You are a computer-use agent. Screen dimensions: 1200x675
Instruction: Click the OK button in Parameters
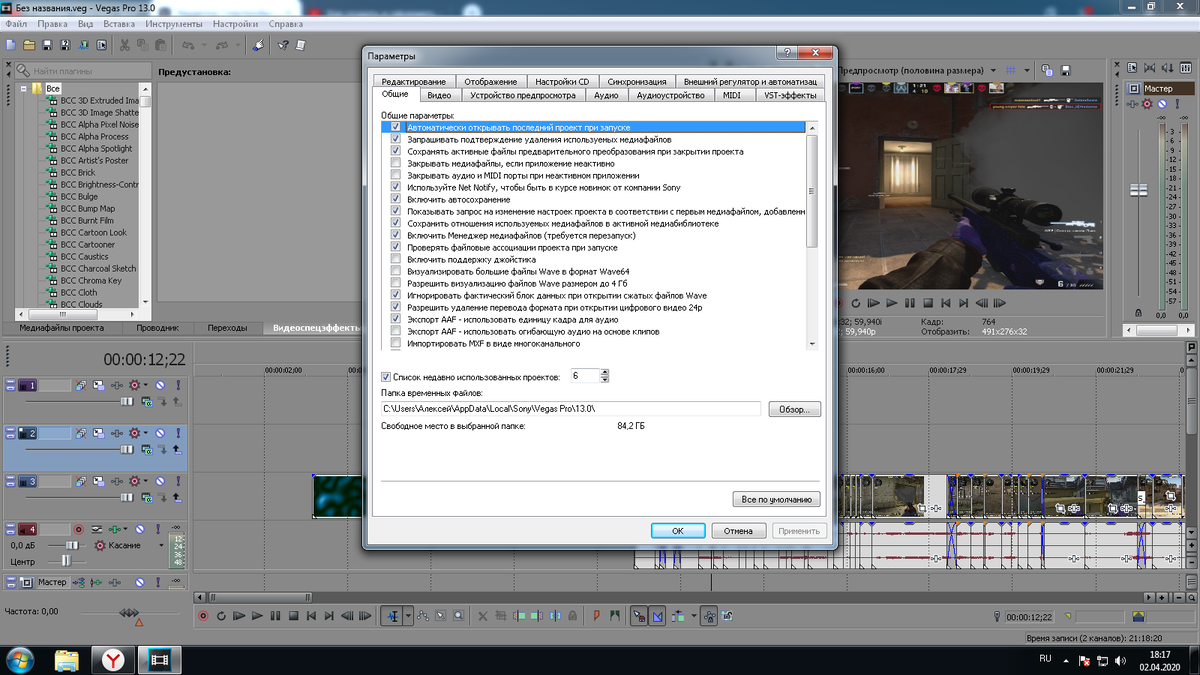(678, 531)
